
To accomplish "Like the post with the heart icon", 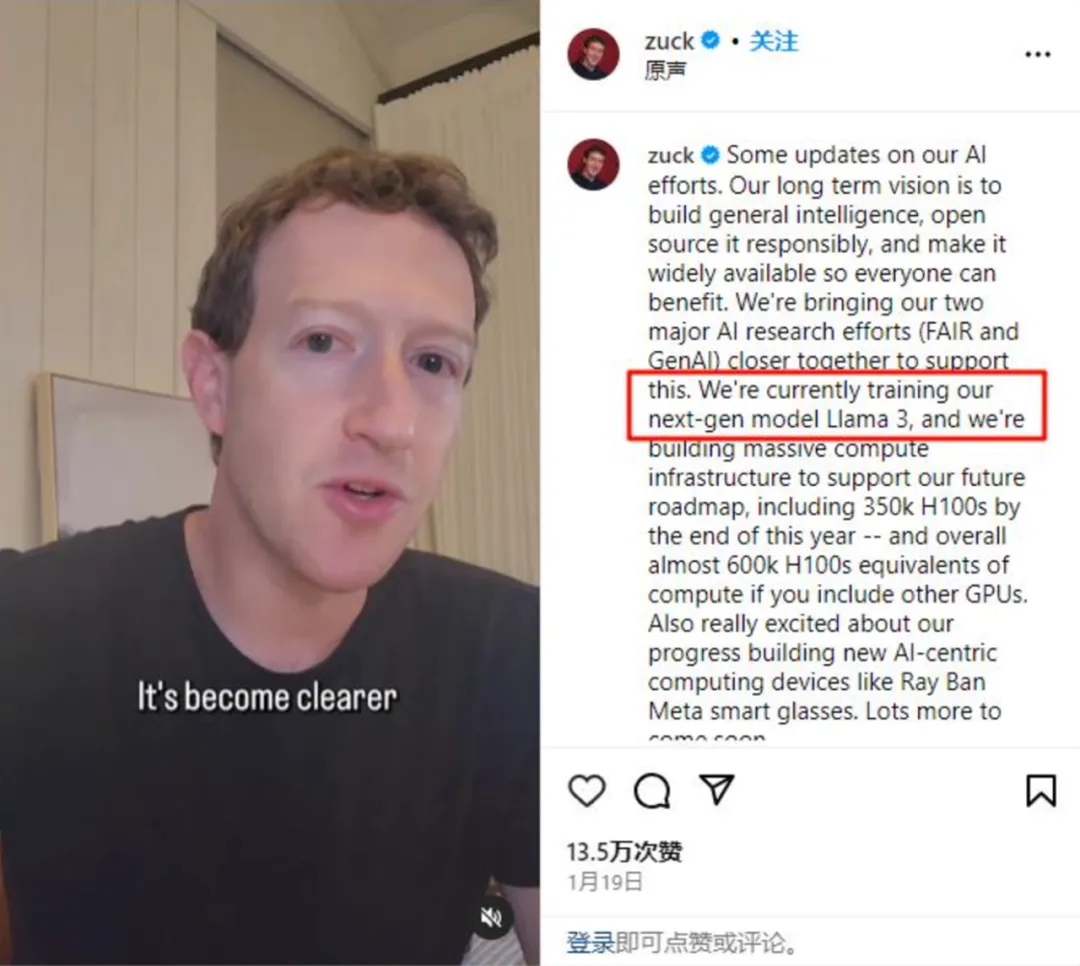I will point(587,790).
